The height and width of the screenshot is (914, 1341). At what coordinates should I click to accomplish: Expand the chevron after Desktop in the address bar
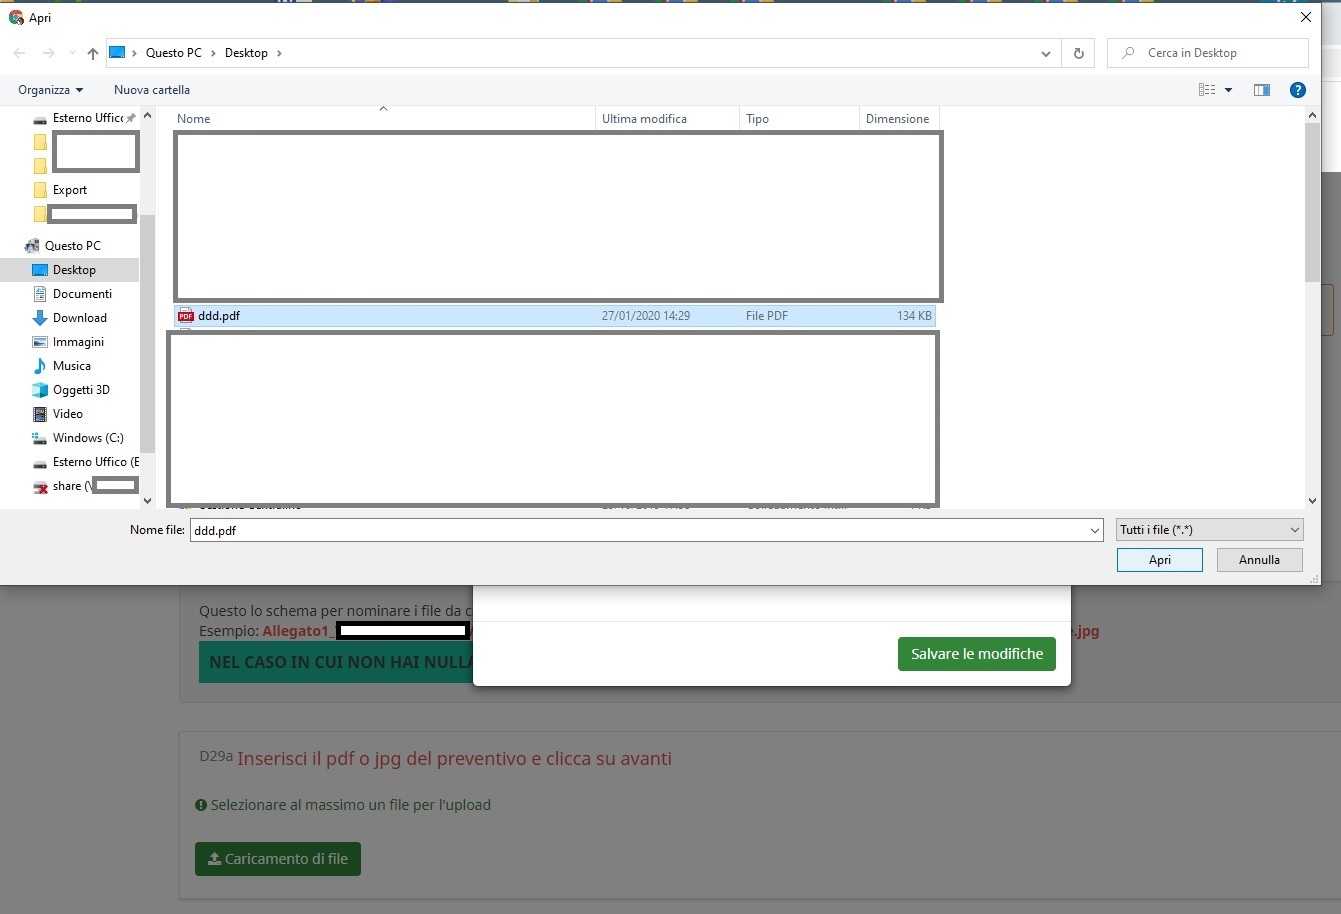pyautogui.click(x=279, y=53)
